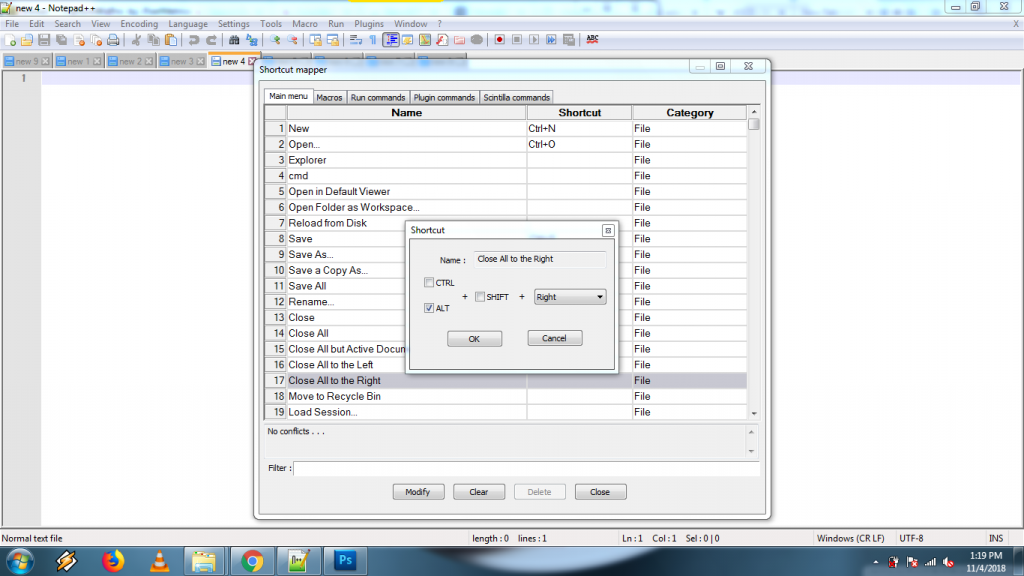The width and height of the screenshot is (1024, 576).
Task: Switch to the Plugin commands tab
Action: [x=444, y=97]
